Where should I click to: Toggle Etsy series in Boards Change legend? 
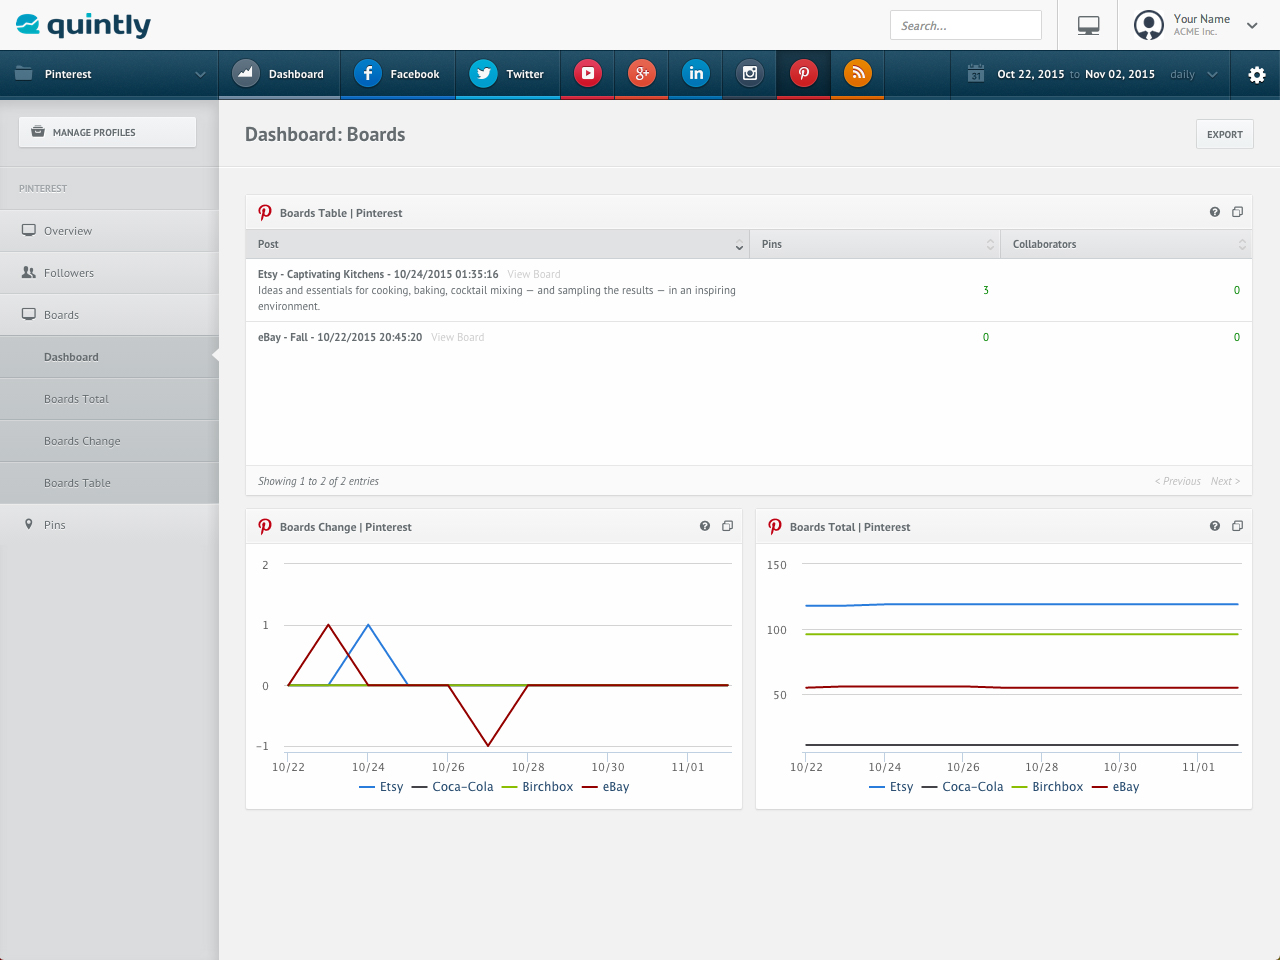[x=381, y=787]
